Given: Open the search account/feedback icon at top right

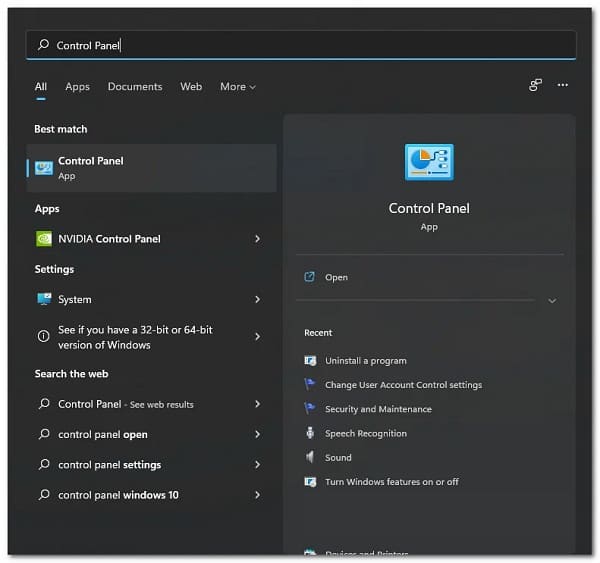Looking at the screenshot, I should 535,85.
